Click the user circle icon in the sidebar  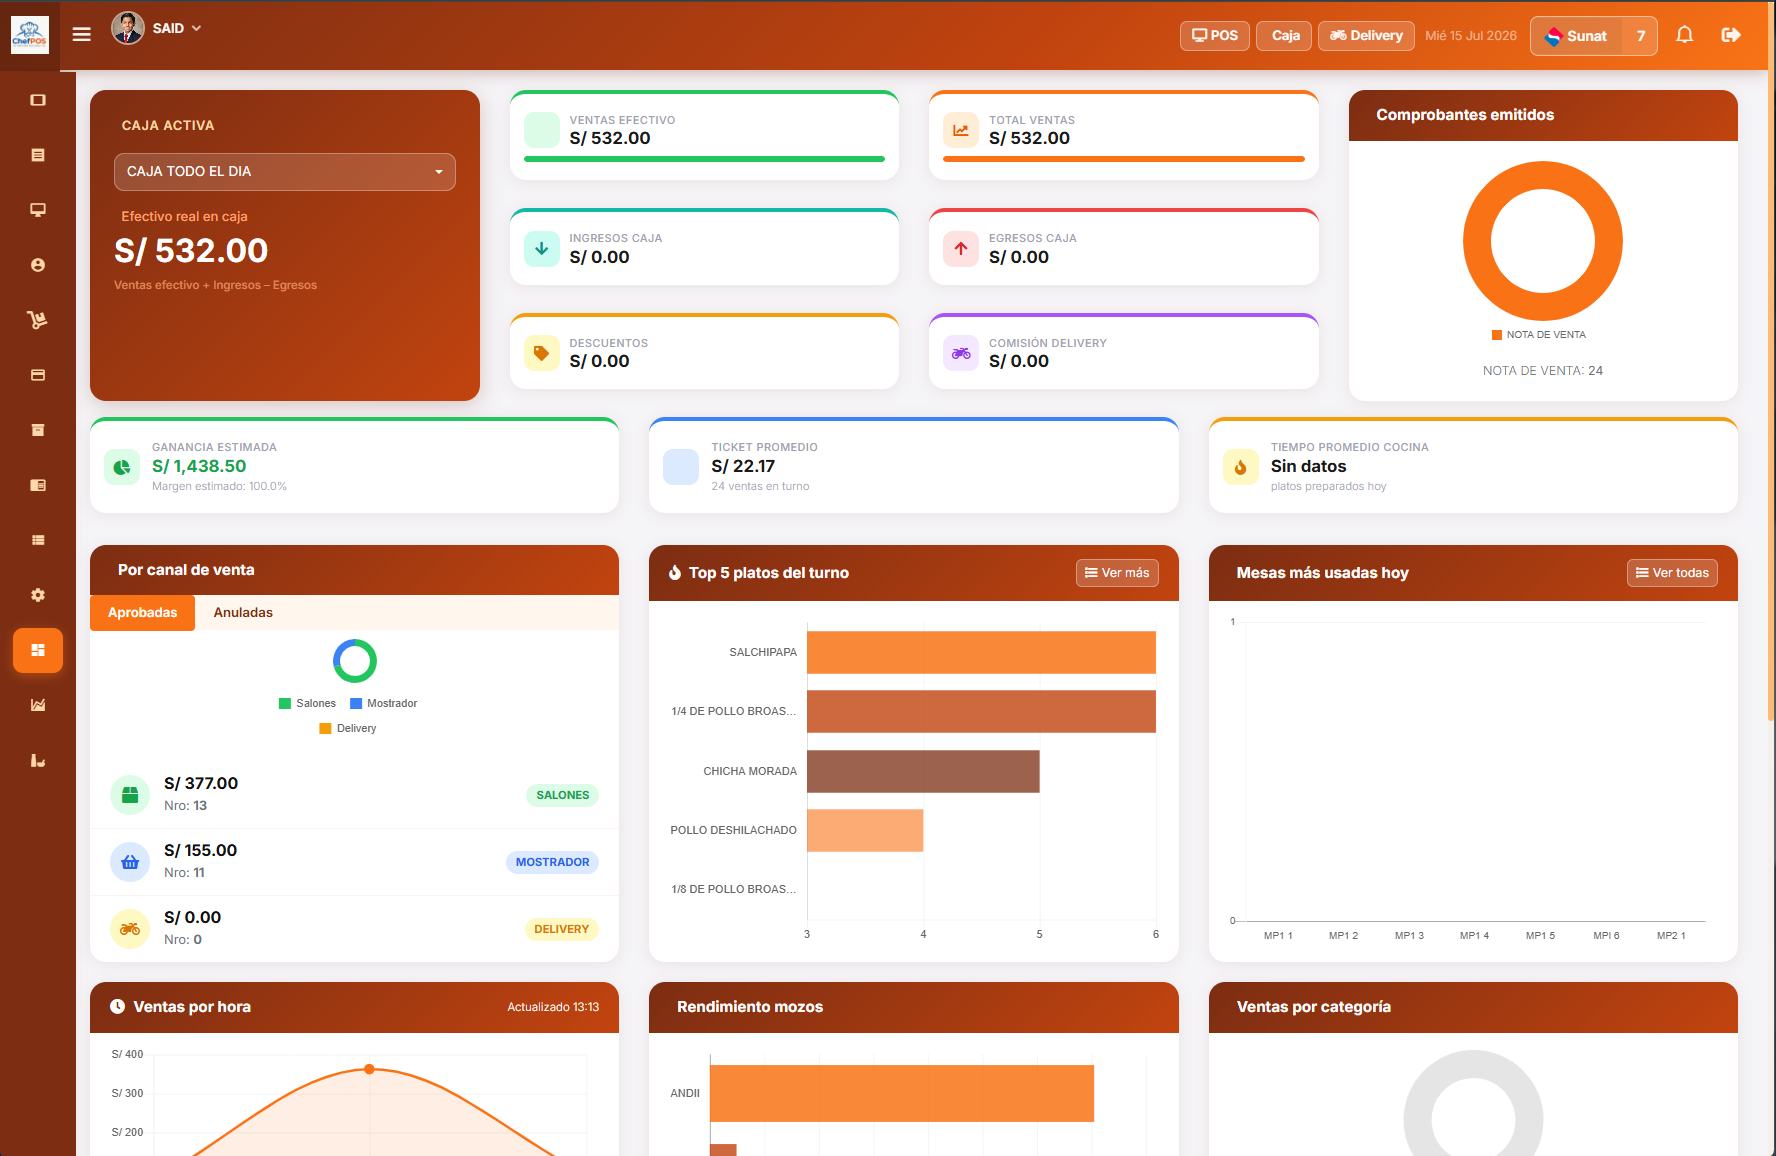(x=38, y=265)
